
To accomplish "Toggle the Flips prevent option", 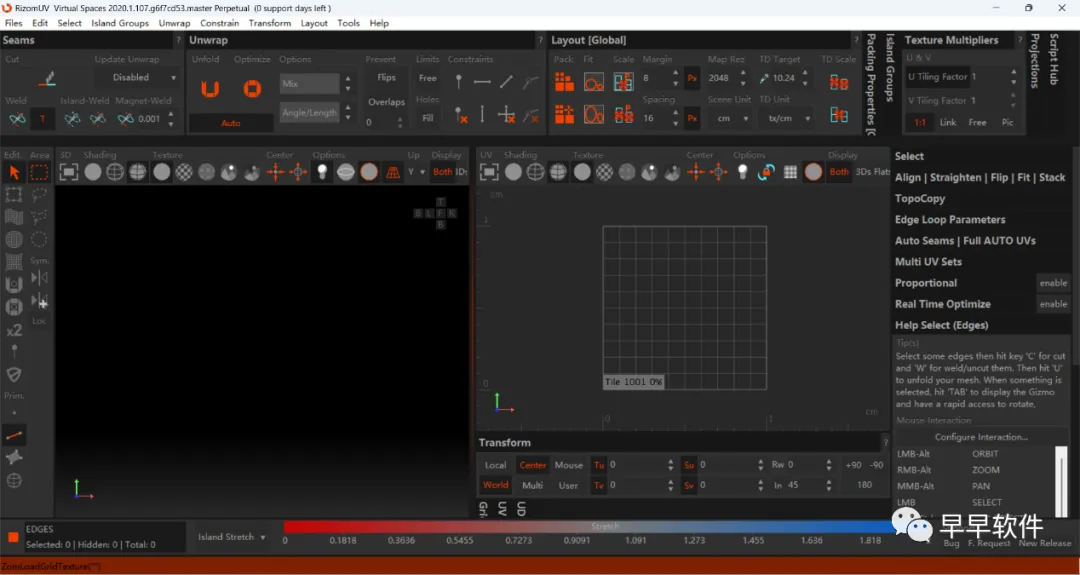I will pyautogui.click(x=386, y=78).
